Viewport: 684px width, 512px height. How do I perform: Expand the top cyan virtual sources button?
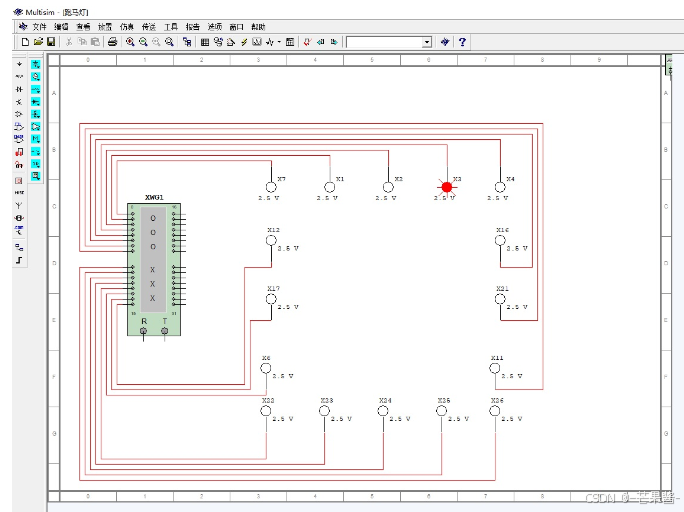tap(36, 64)
